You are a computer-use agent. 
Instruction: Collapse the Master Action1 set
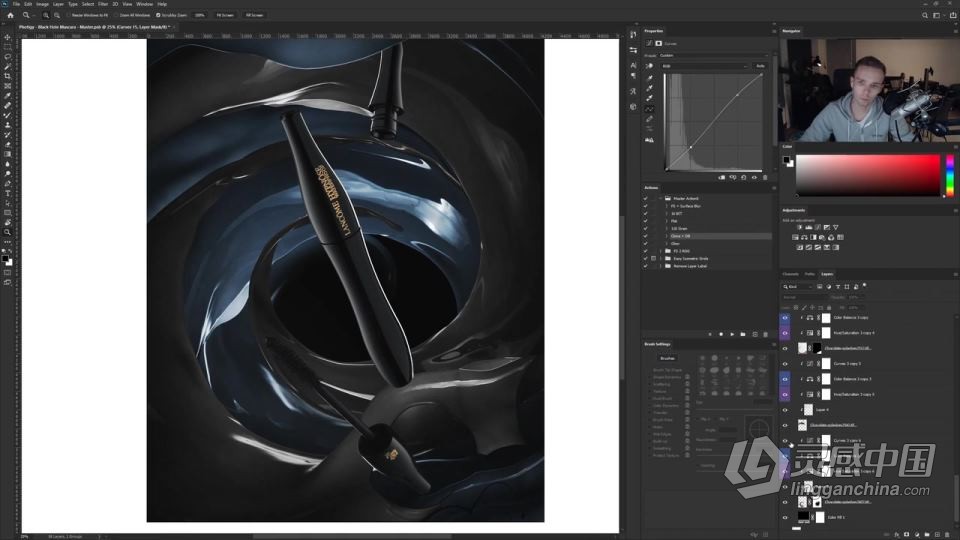(661, 198)
